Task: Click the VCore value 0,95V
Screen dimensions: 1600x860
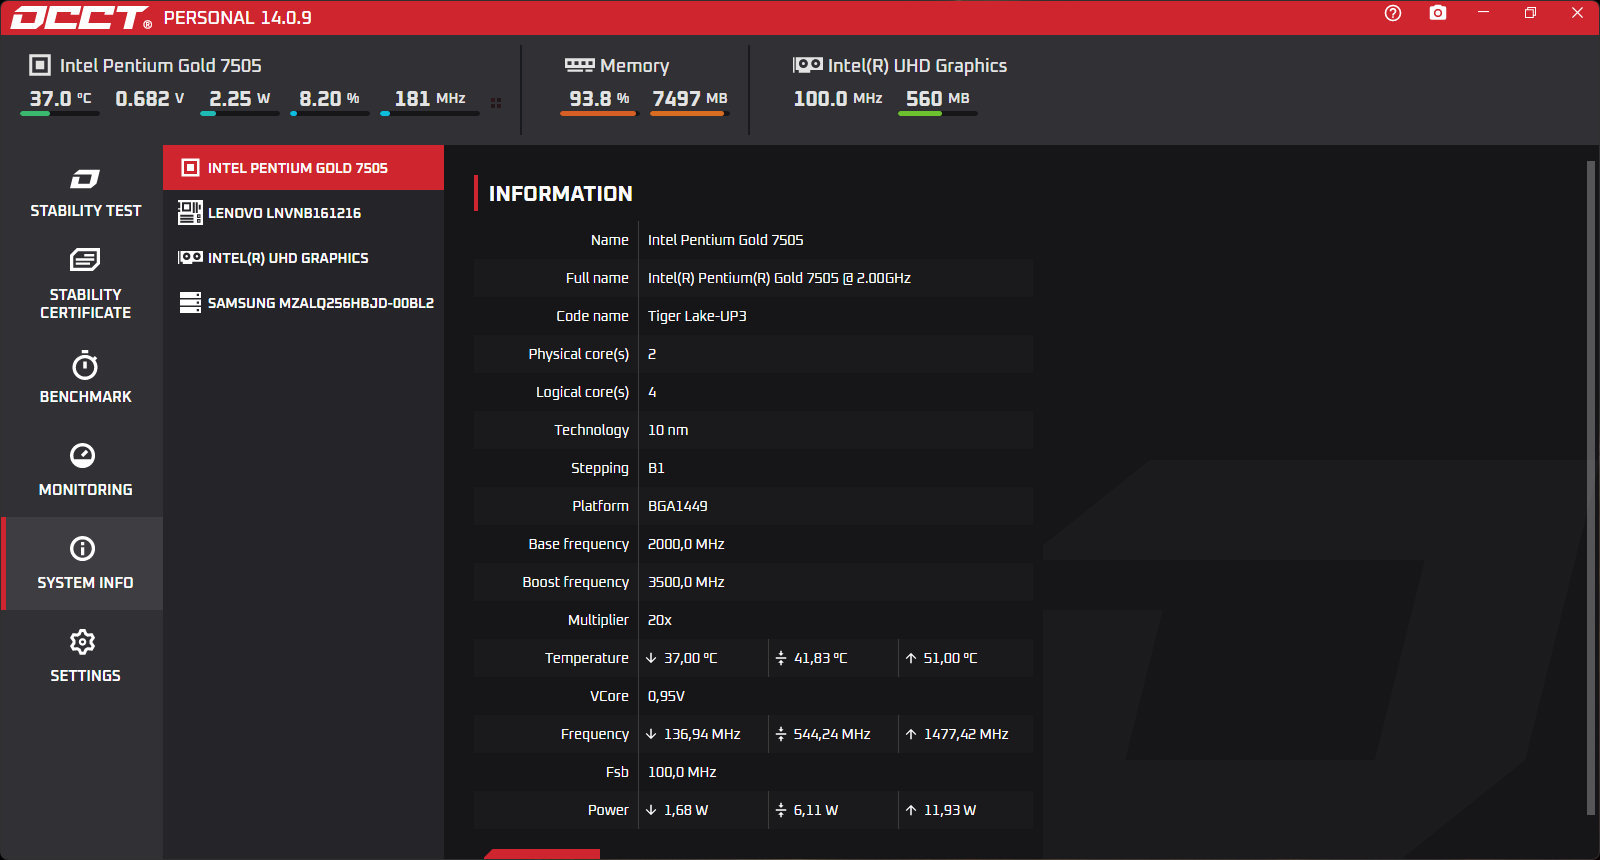Action: 666,696
